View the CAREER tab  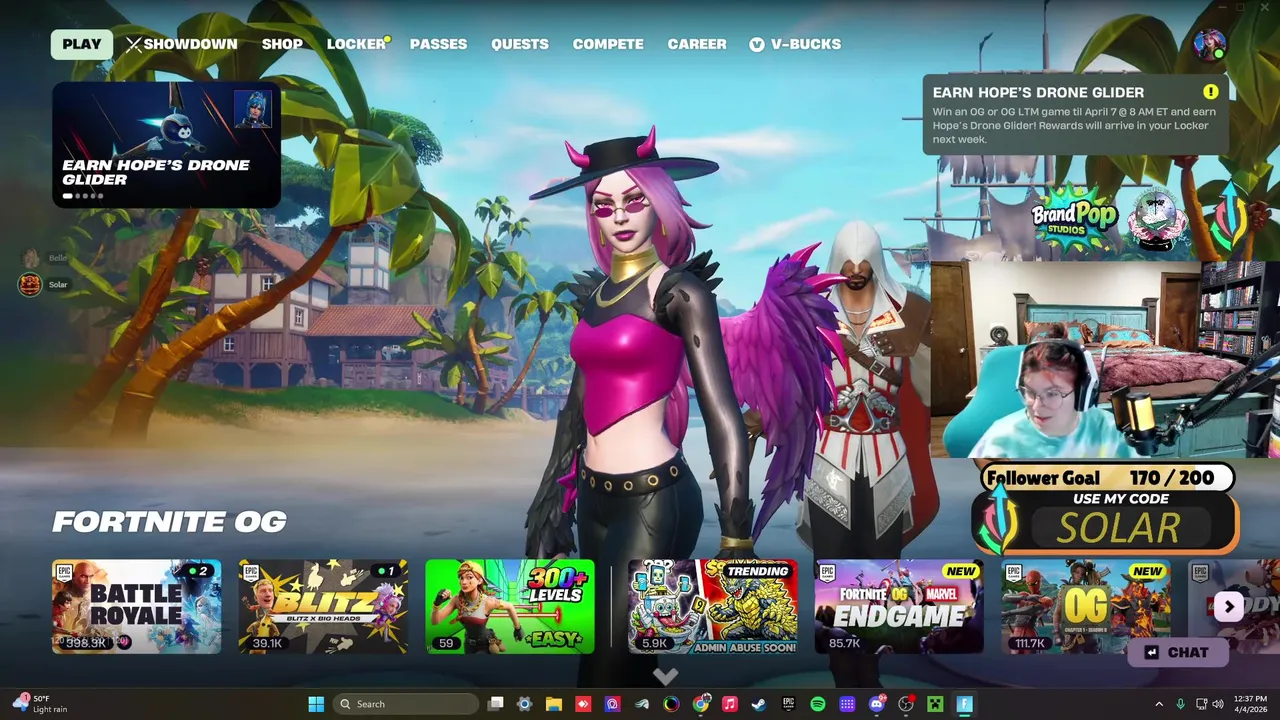697,44
